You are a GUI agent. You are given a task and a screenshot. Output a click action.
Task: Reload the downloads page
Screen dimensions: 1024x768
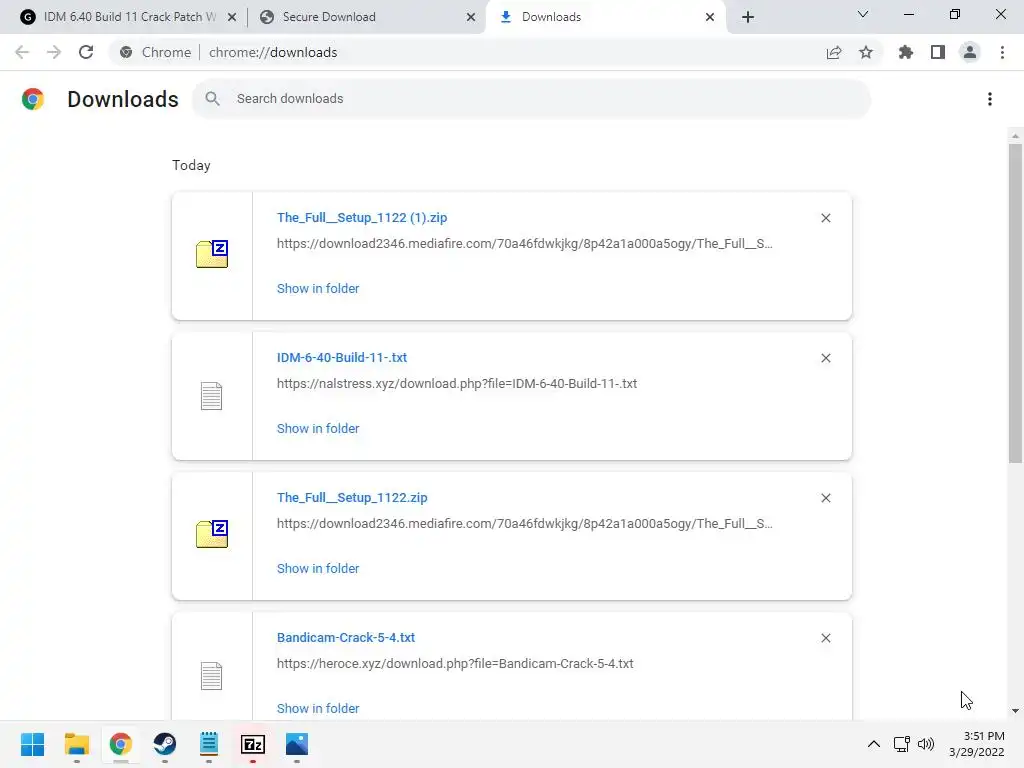(86, 52)
